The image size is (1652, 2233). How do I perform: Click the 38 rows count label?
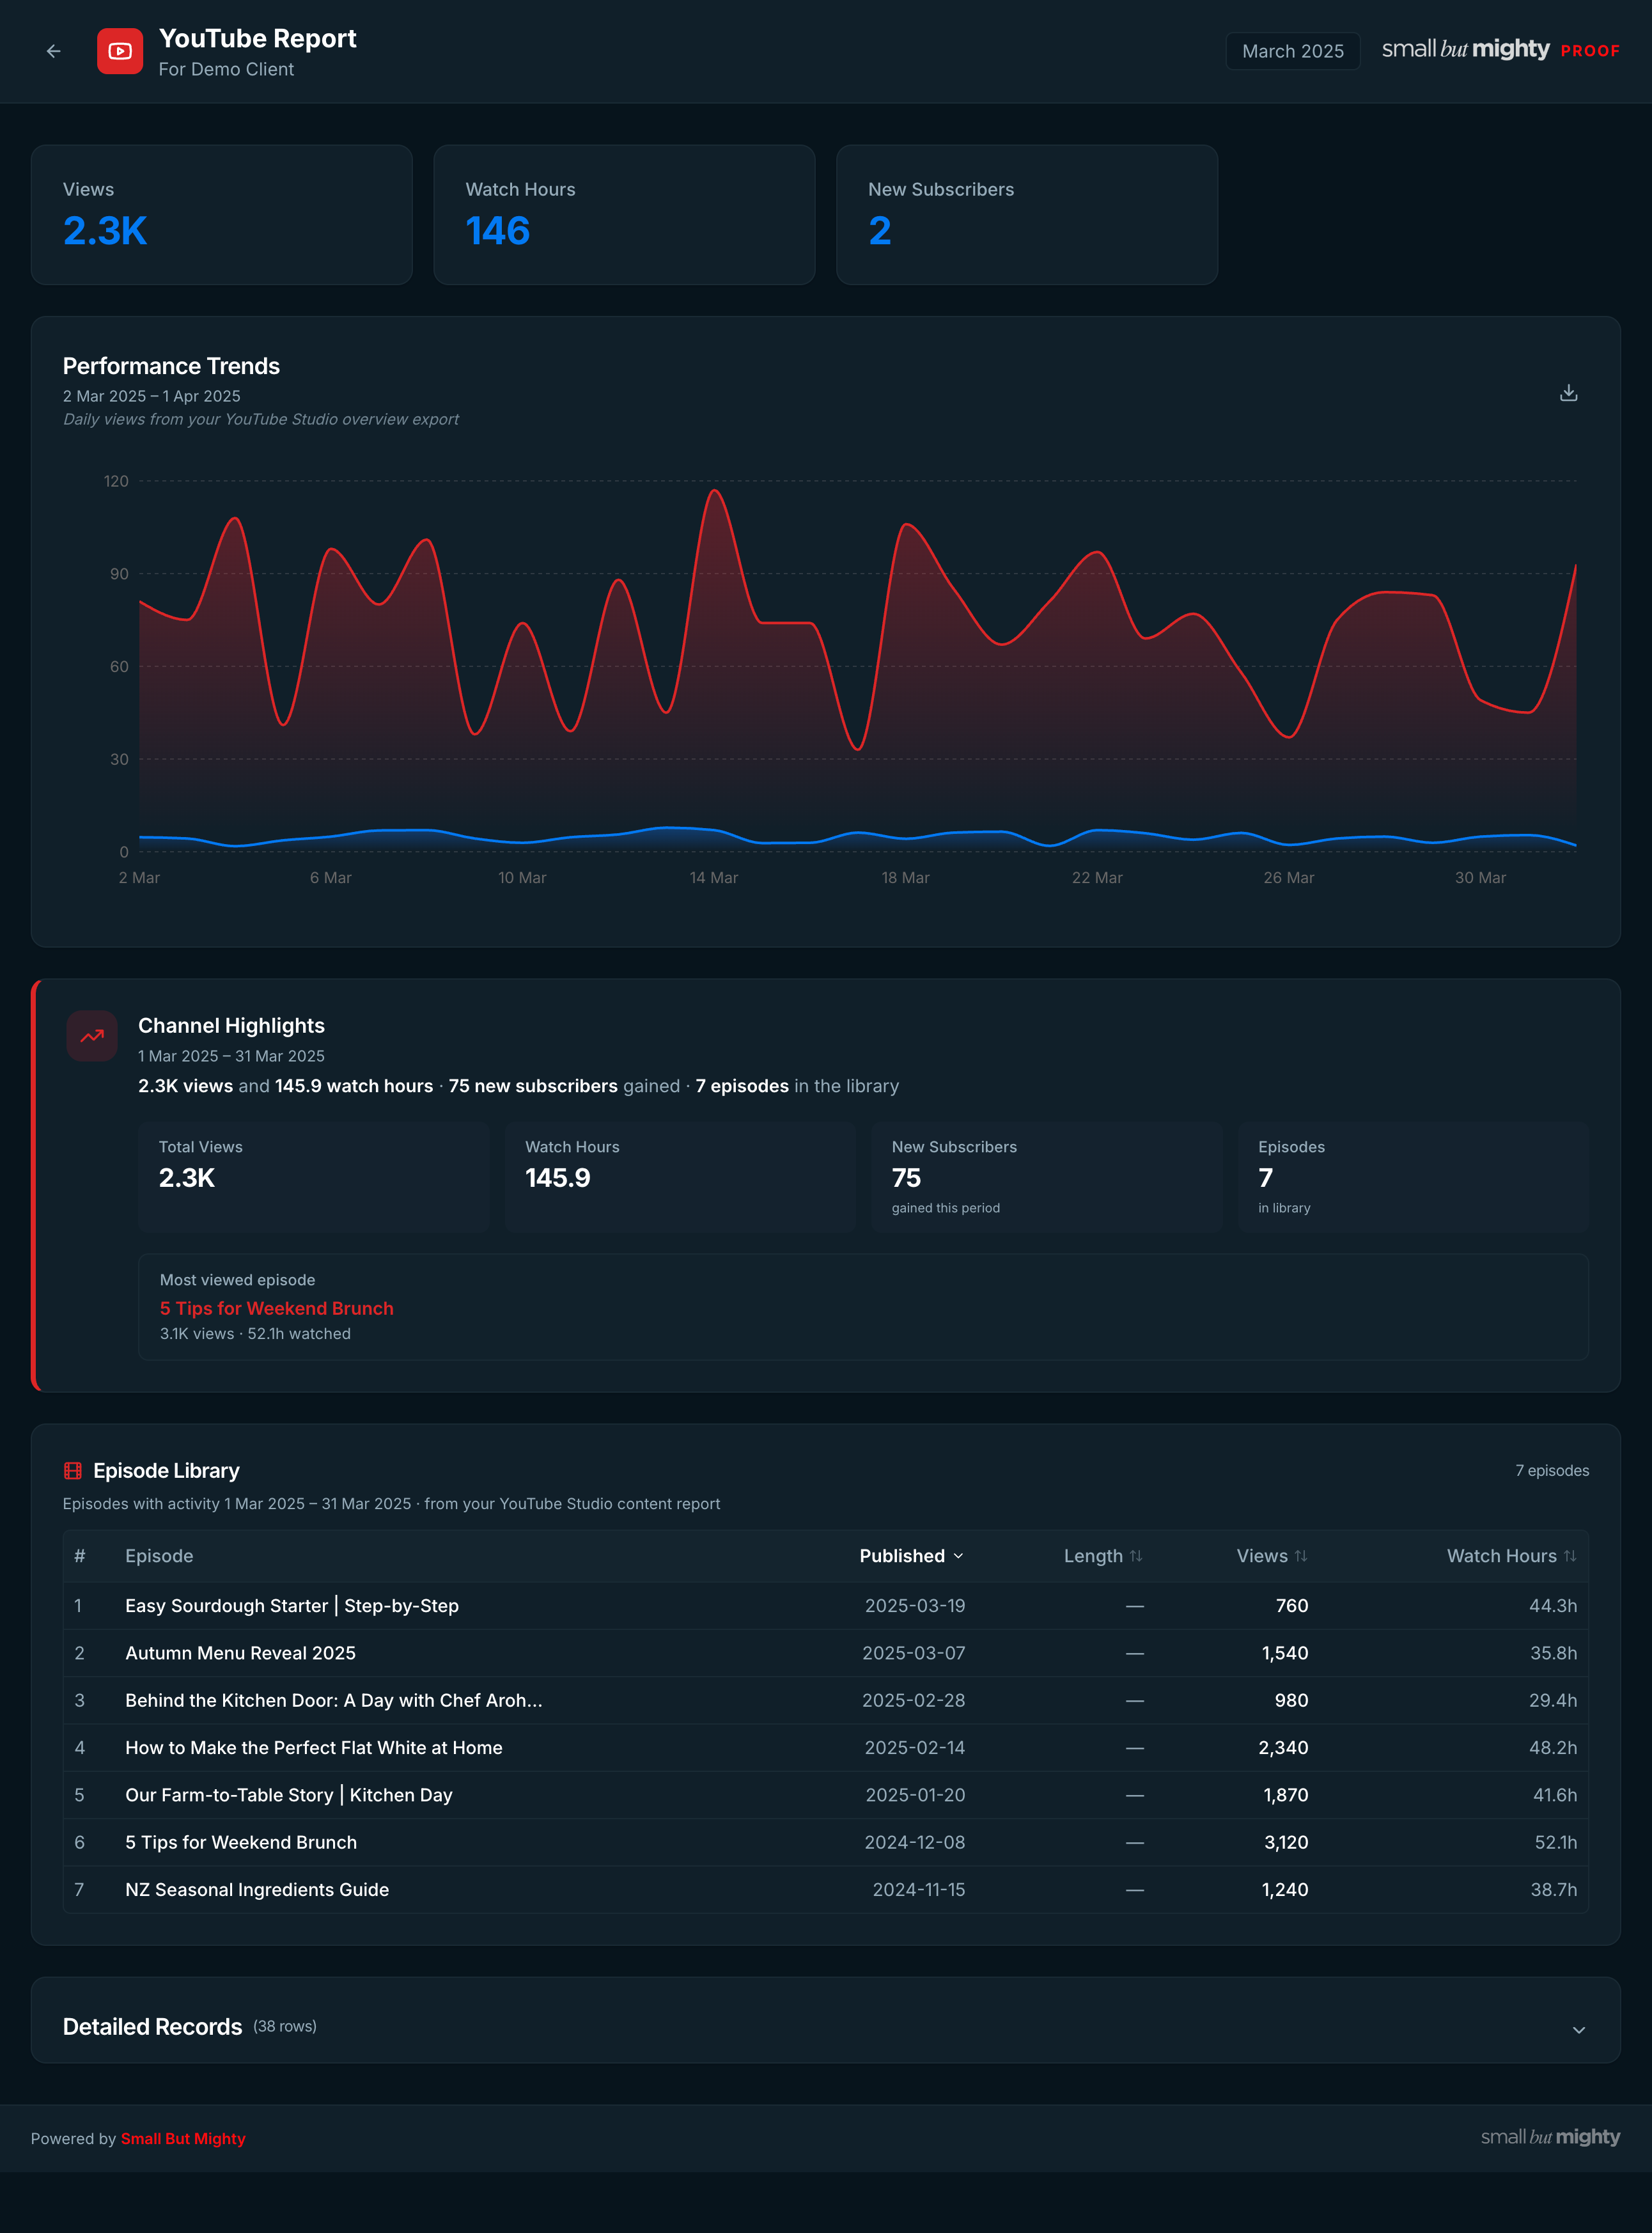pyautogui.click(x=285, y=2026)
